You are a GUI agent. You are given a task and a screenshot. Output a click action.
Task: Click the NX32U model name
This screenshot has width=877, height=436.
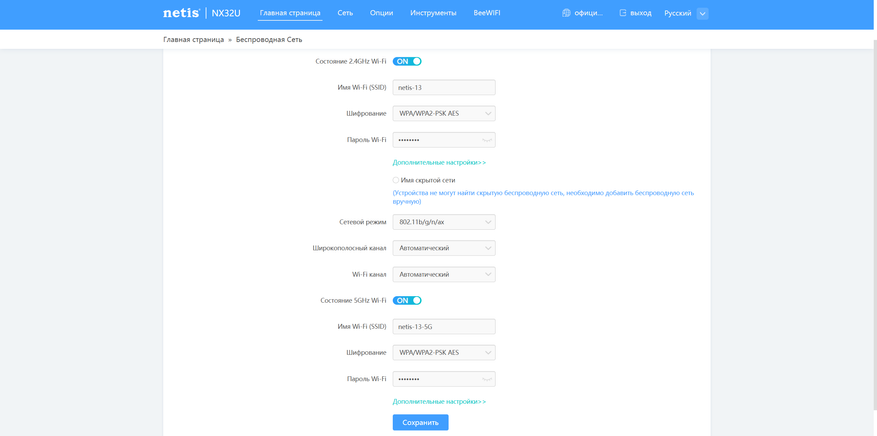pyautogui.click(x=226, y=13)
